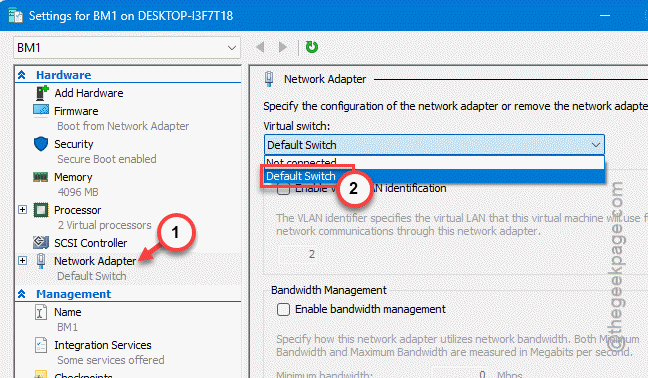Click 2 Virtual processors text

click(x=105, y=225)
